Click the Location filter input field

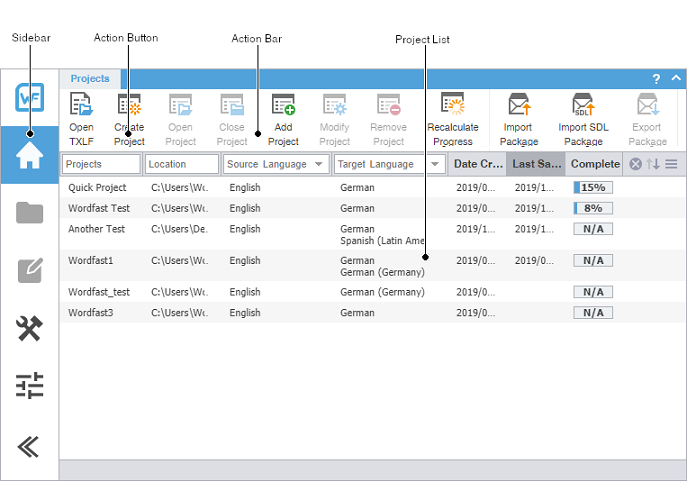tap(181, 164)
